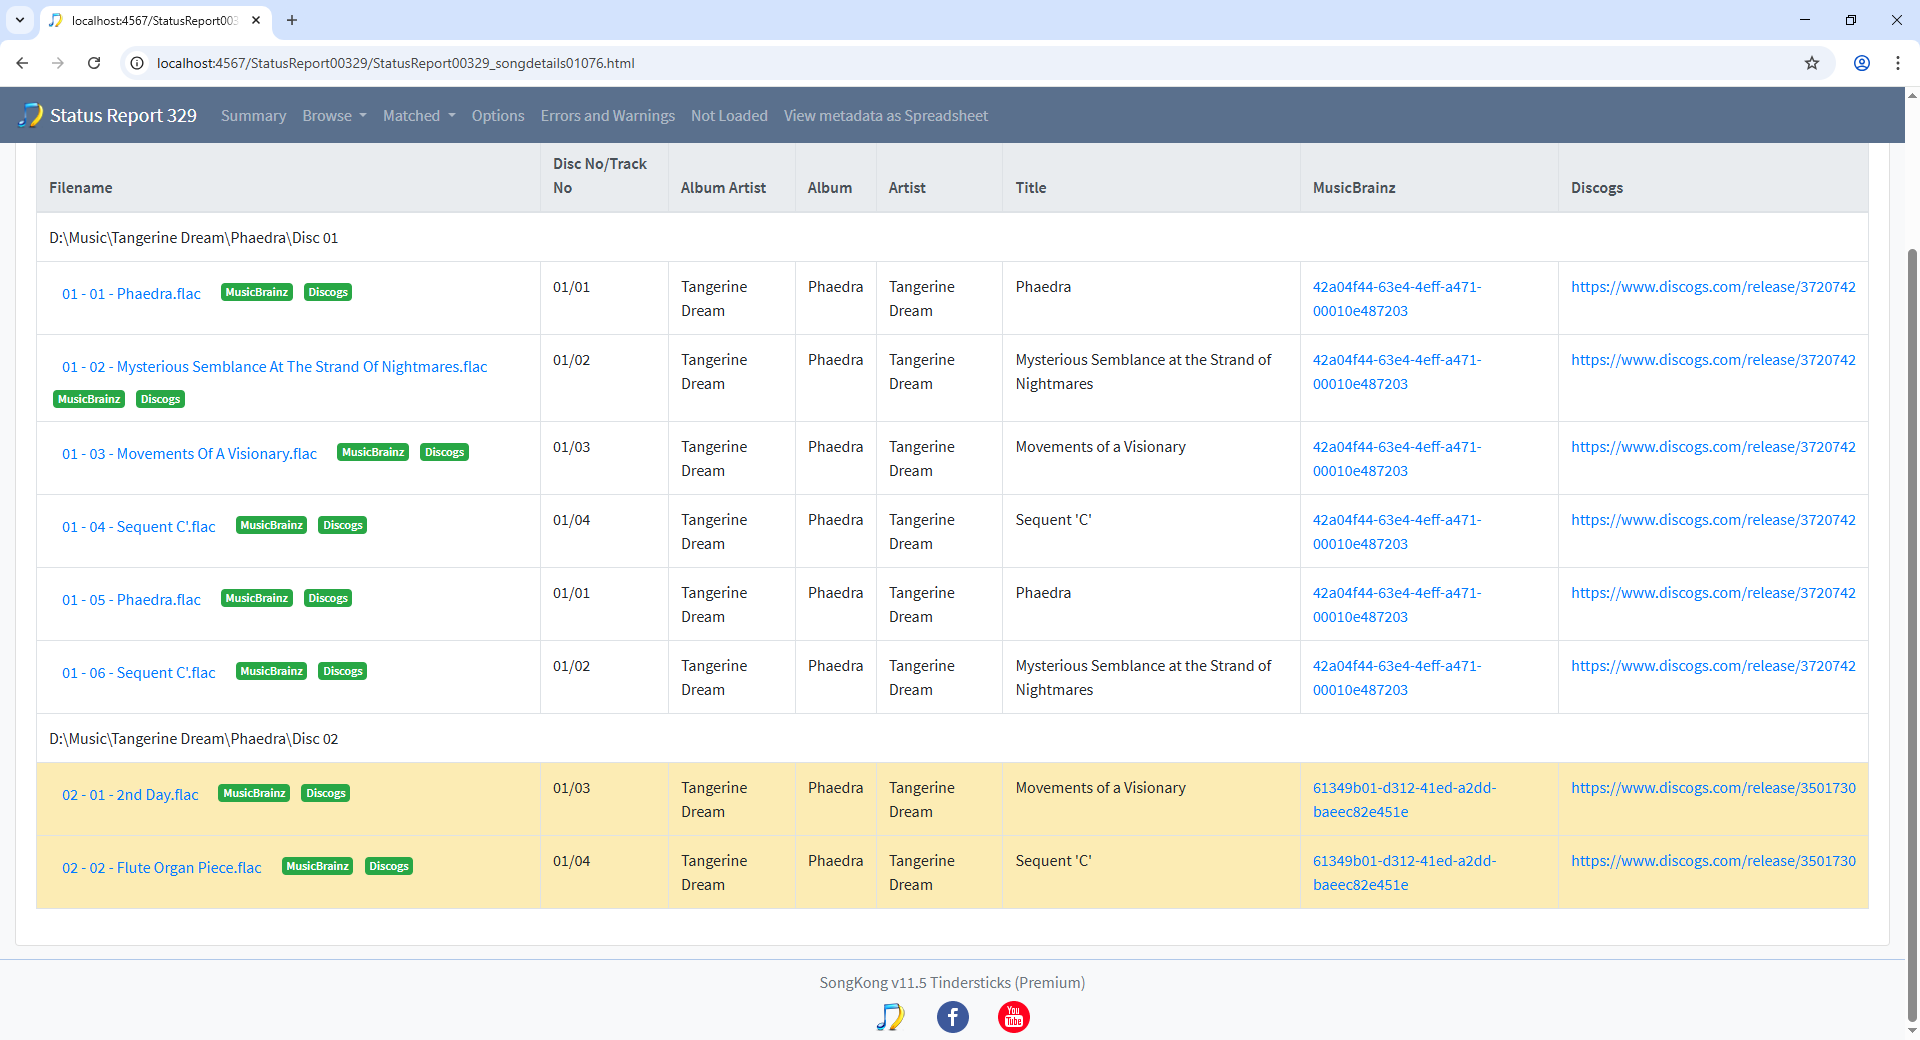Open 01 - 02 - Mysterious Semblance file link
The width and height of the screenshot is (1920, 1040).
(275, 367)
